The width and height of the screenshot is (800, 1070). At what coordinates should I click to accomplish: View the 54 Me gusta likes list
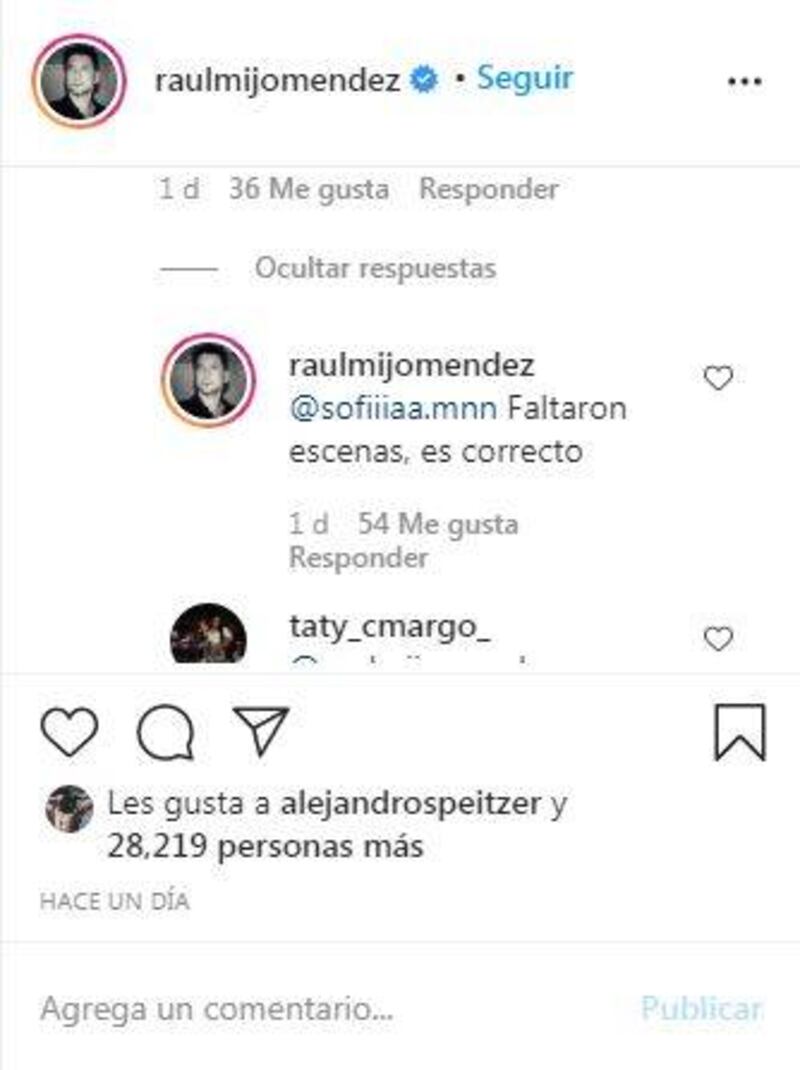(x=438, y=524)
